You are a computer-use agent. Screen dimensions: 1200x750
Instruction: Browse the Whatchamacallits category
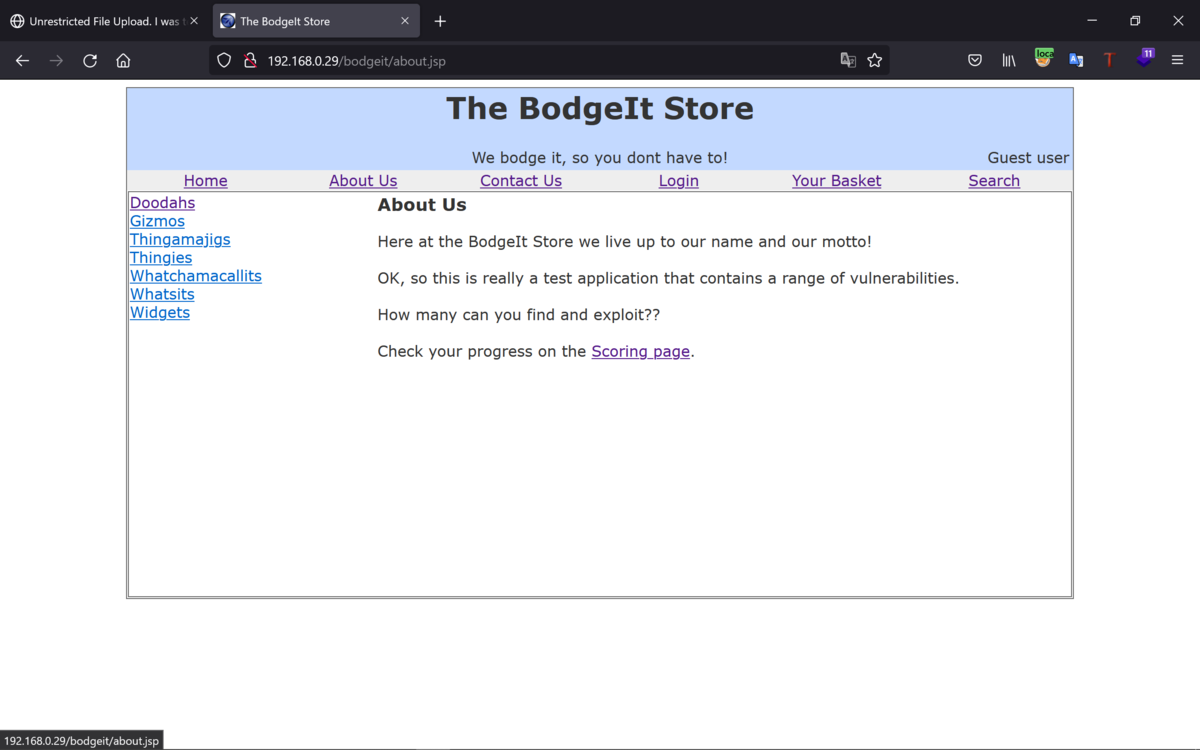pyautogui.click(x=196, y=276)
